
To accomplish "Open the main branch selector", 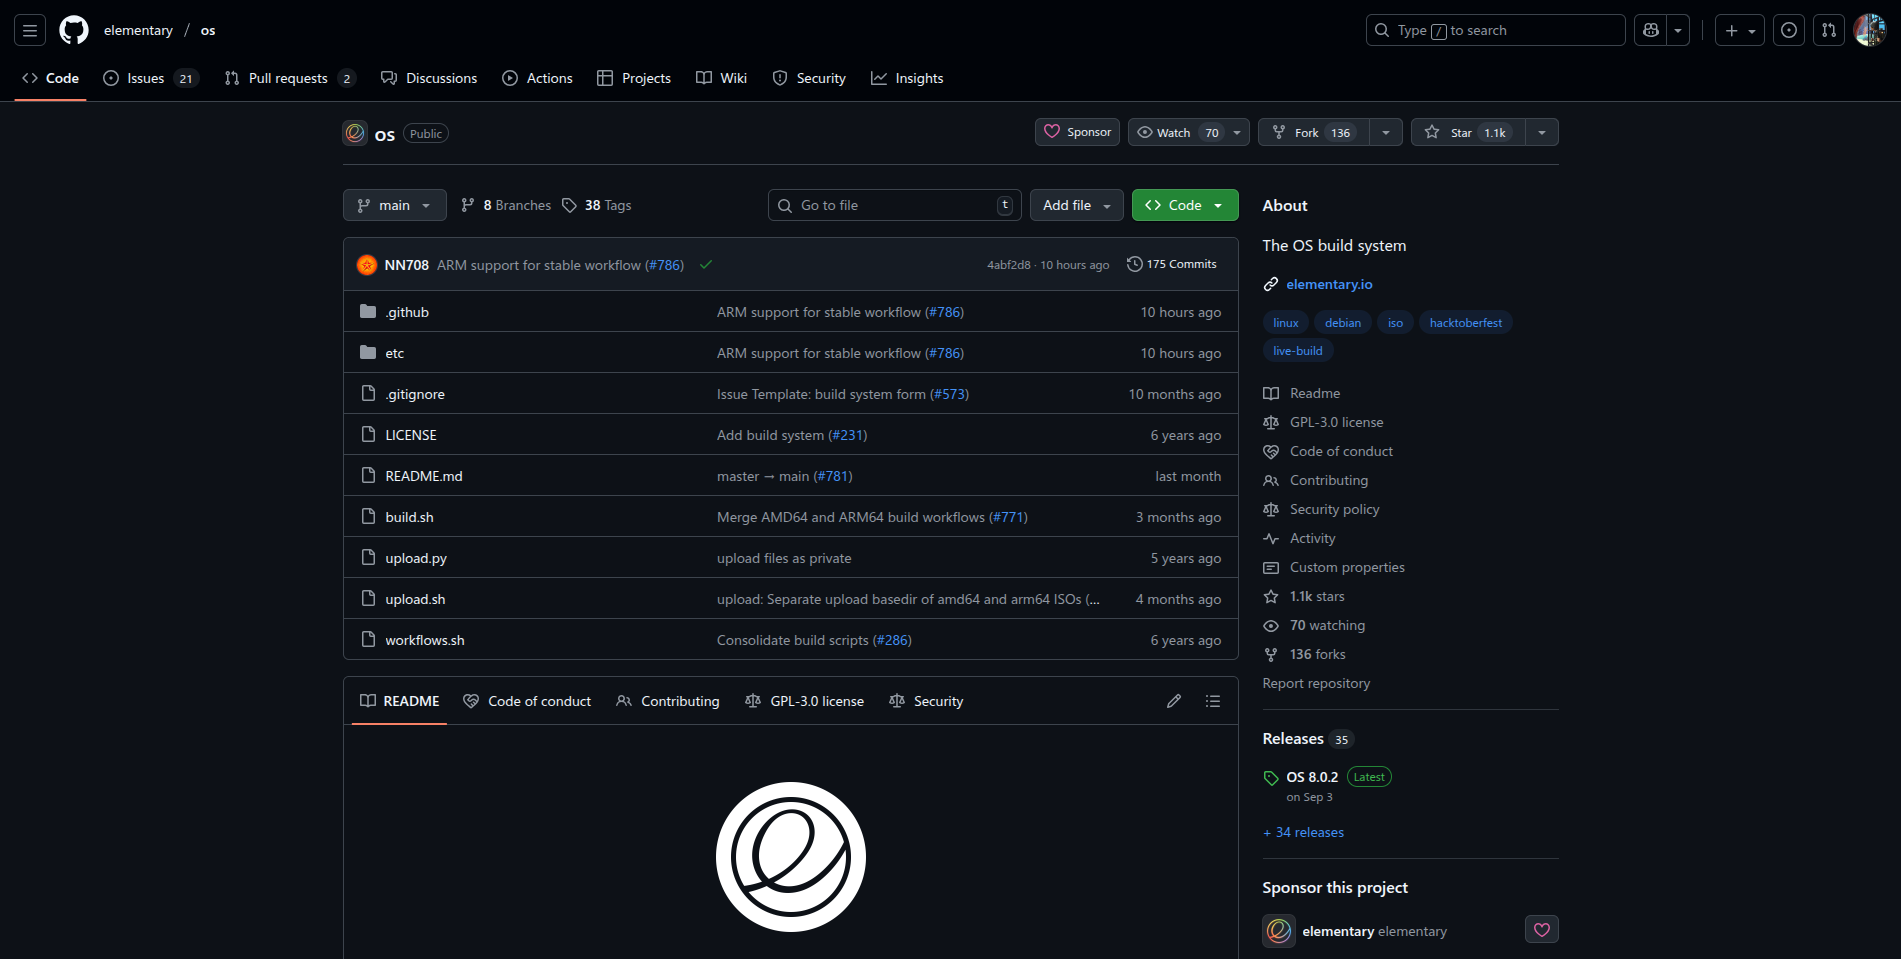I will [394, 205].
